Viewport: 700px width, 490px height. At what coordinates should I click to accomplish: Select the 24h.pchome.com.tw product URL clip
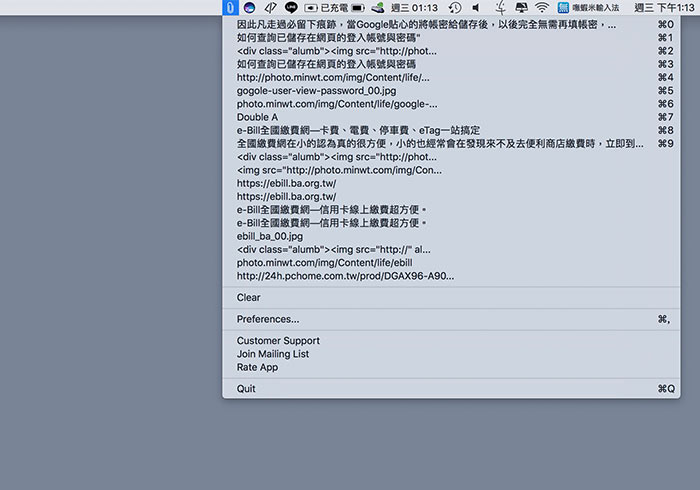click(451, 276)
